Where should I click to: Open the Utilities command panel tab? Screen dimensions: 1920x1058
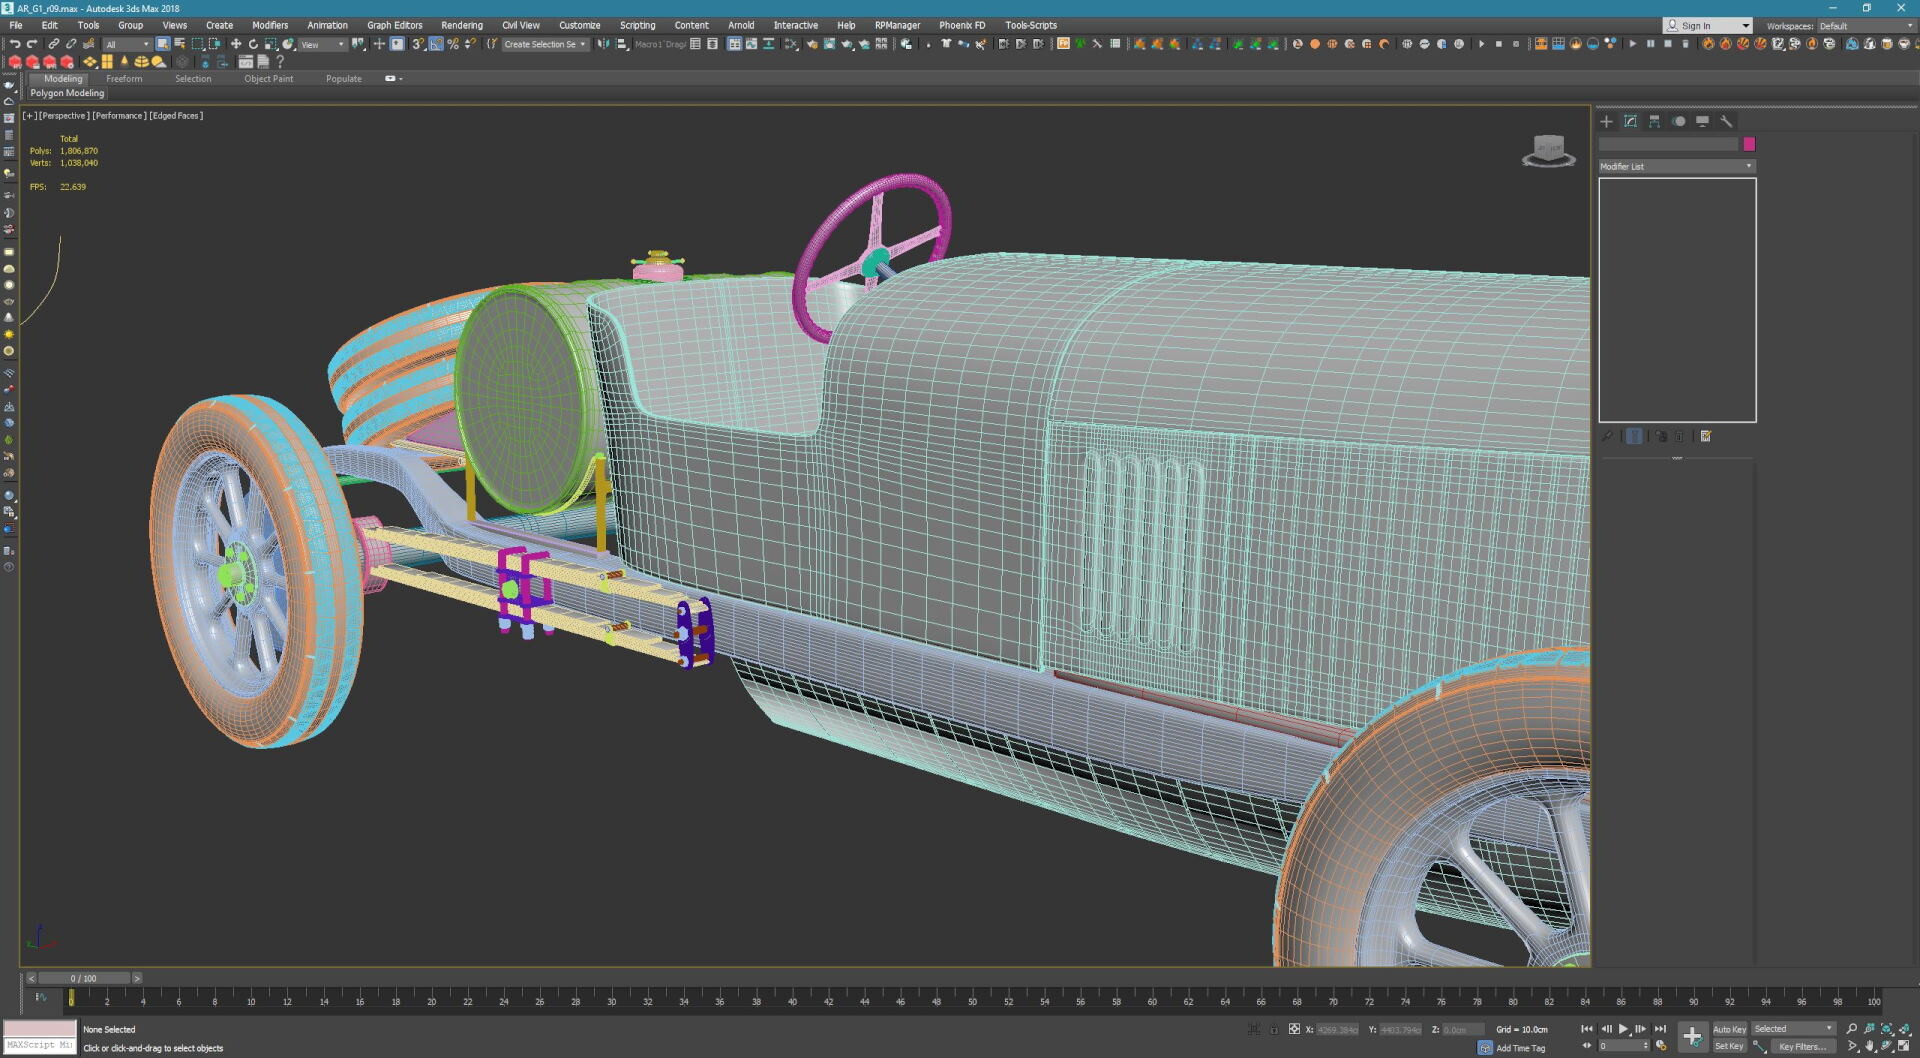coord(1727,121)
